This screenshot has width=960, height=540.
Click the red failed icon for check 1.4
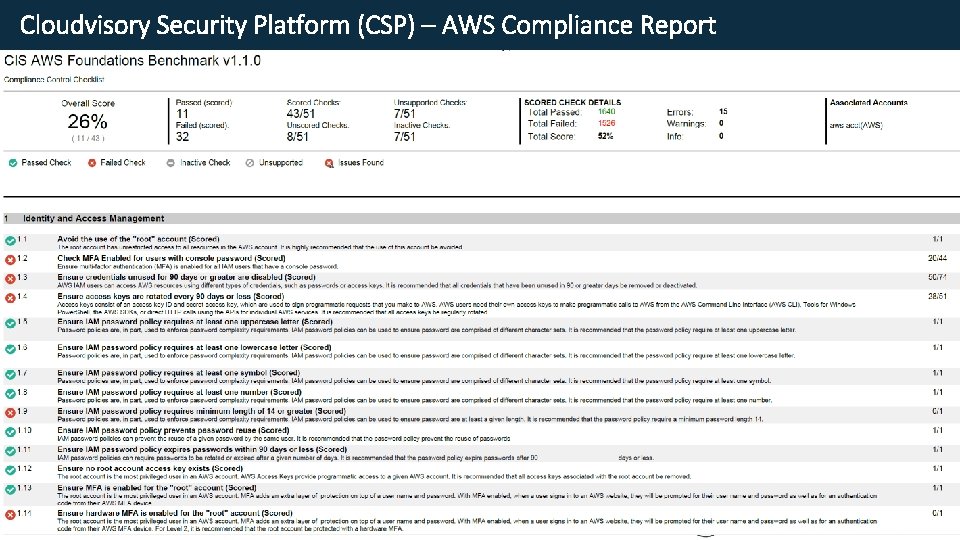click(9, 298)
